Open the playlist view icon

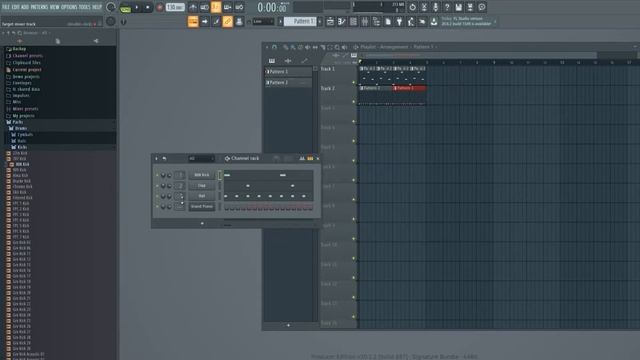tap(330, 22)
